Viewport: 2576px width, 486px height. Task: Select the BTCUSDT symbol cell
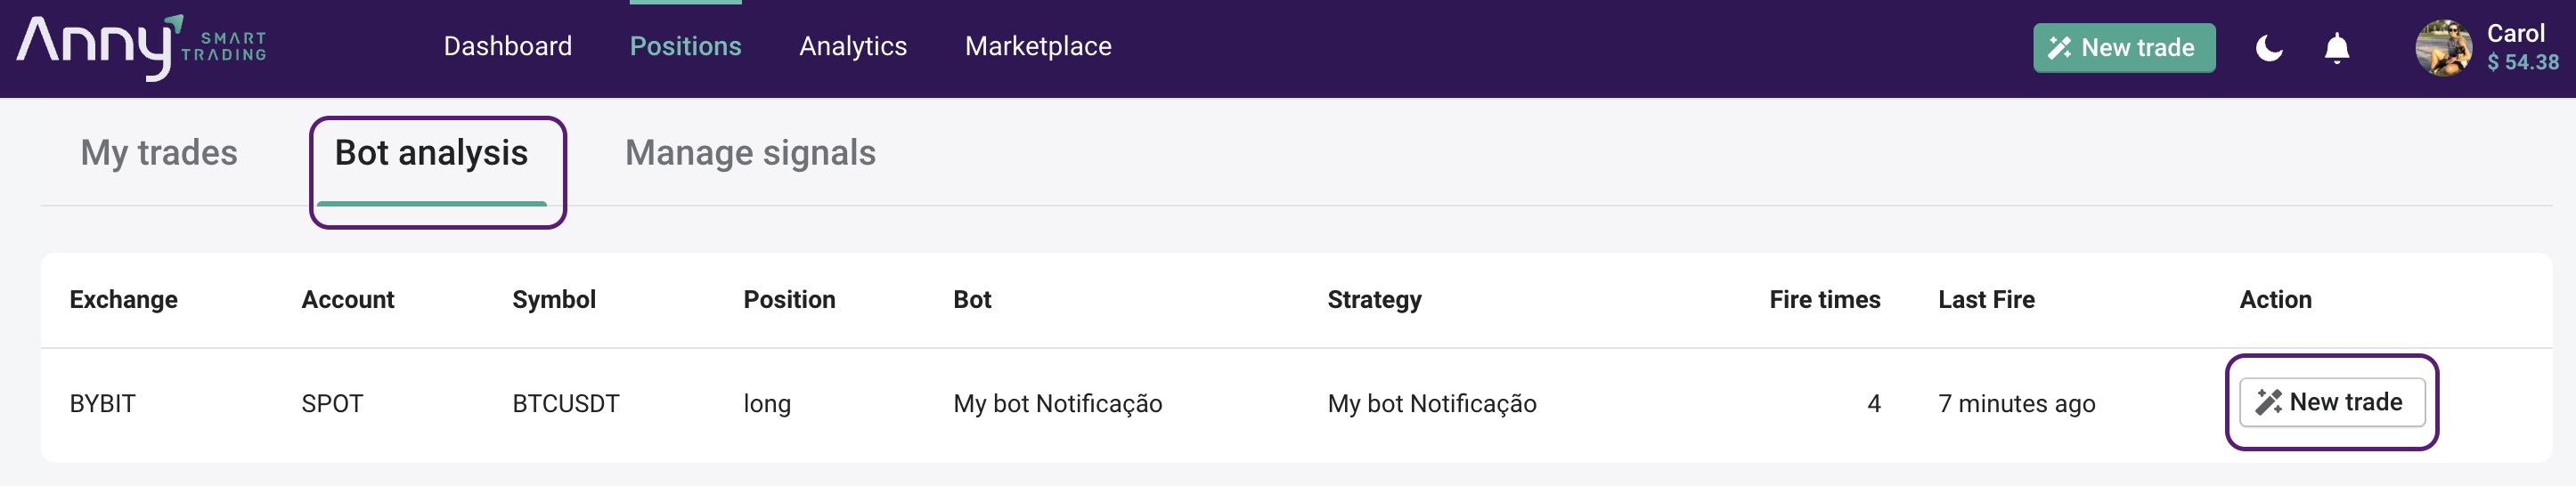click(565, 403)
